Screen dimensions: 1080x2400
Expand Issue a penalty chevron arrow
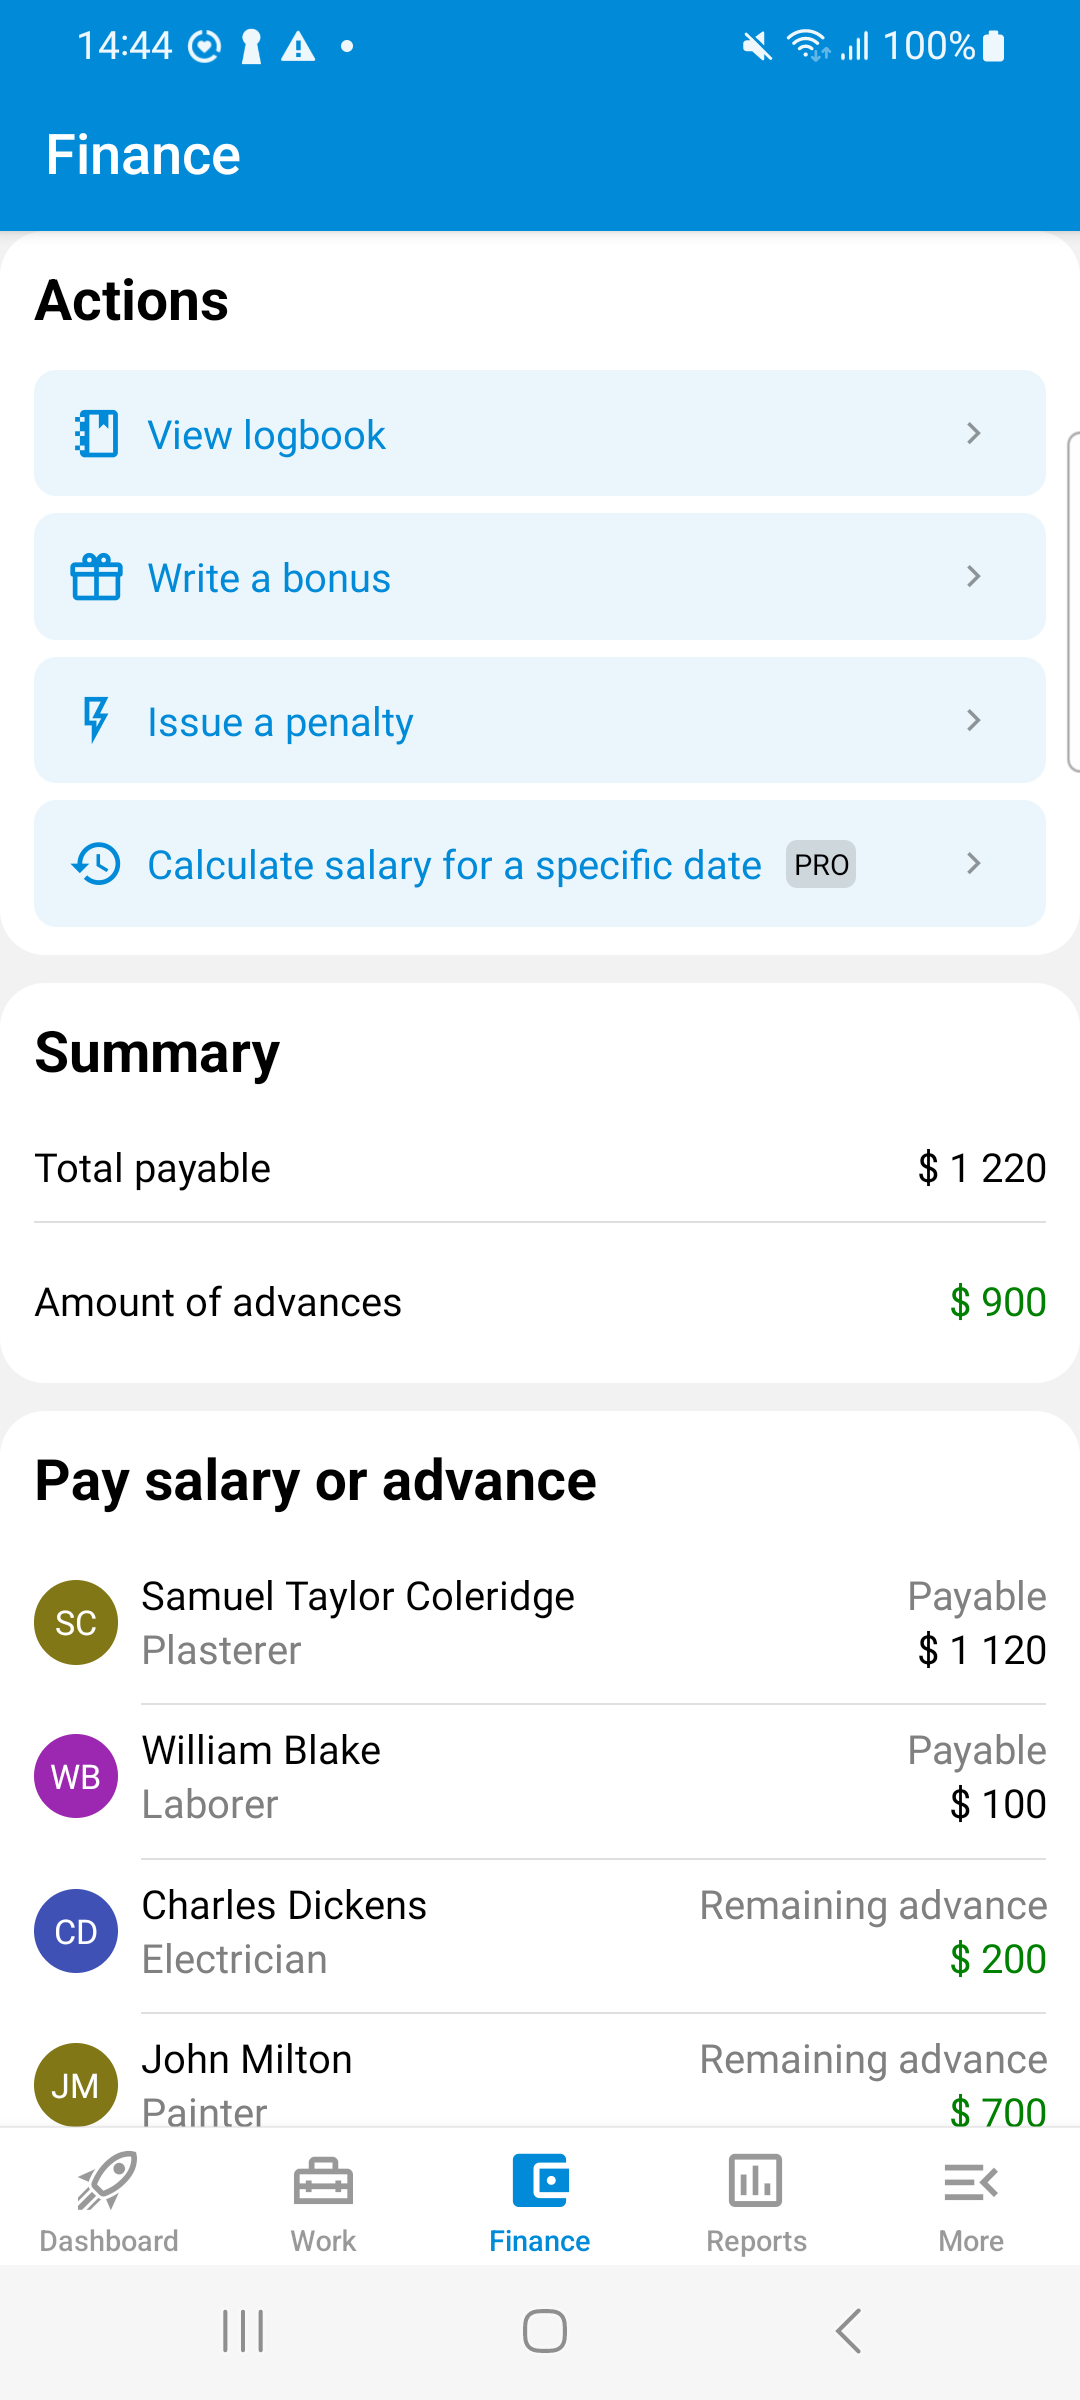tap(973, 720)
